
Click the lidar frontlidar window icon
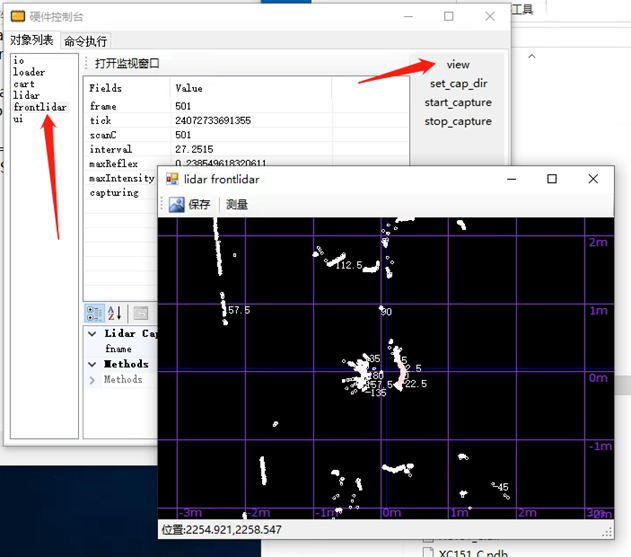click(x=171, y=179)
